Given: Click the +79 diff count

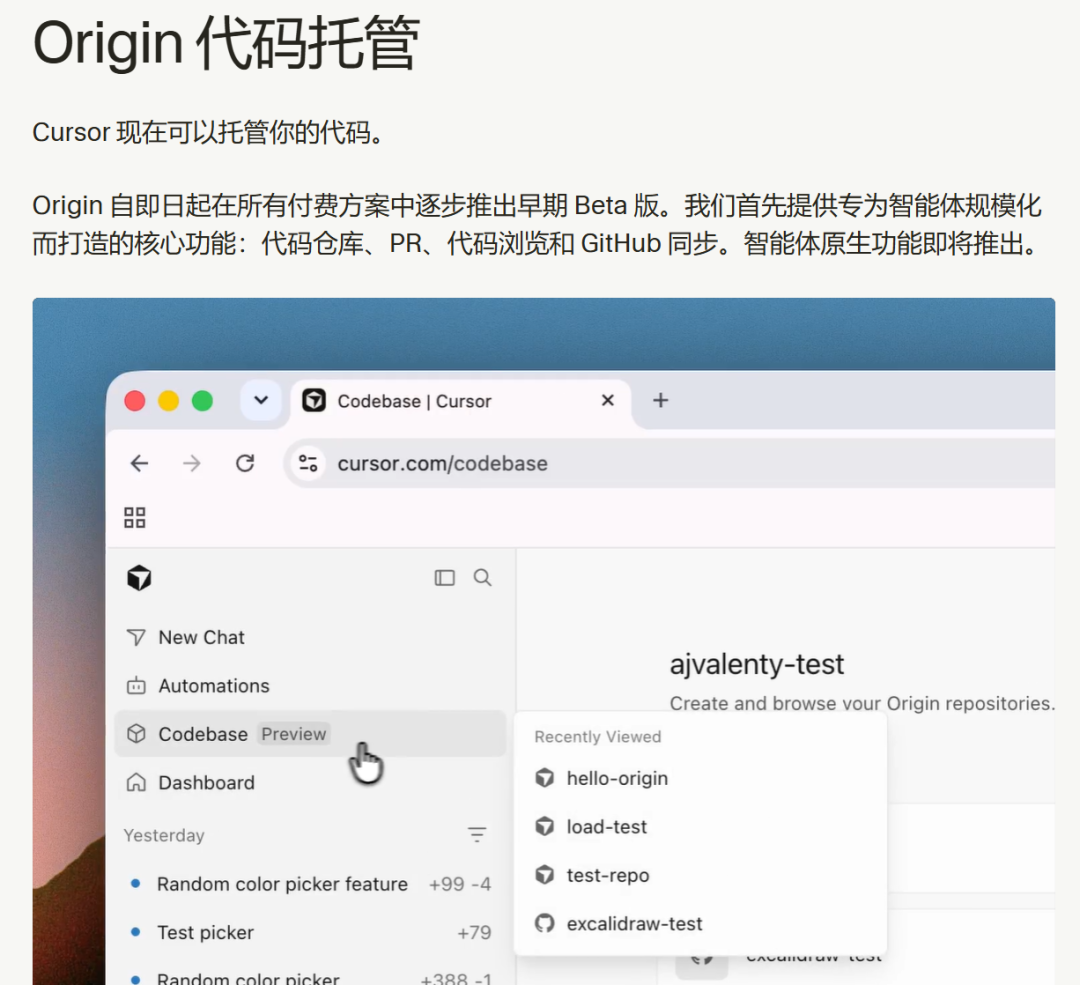Looking at the screenshot, I should pyautogui.click(x=474, y=933).
